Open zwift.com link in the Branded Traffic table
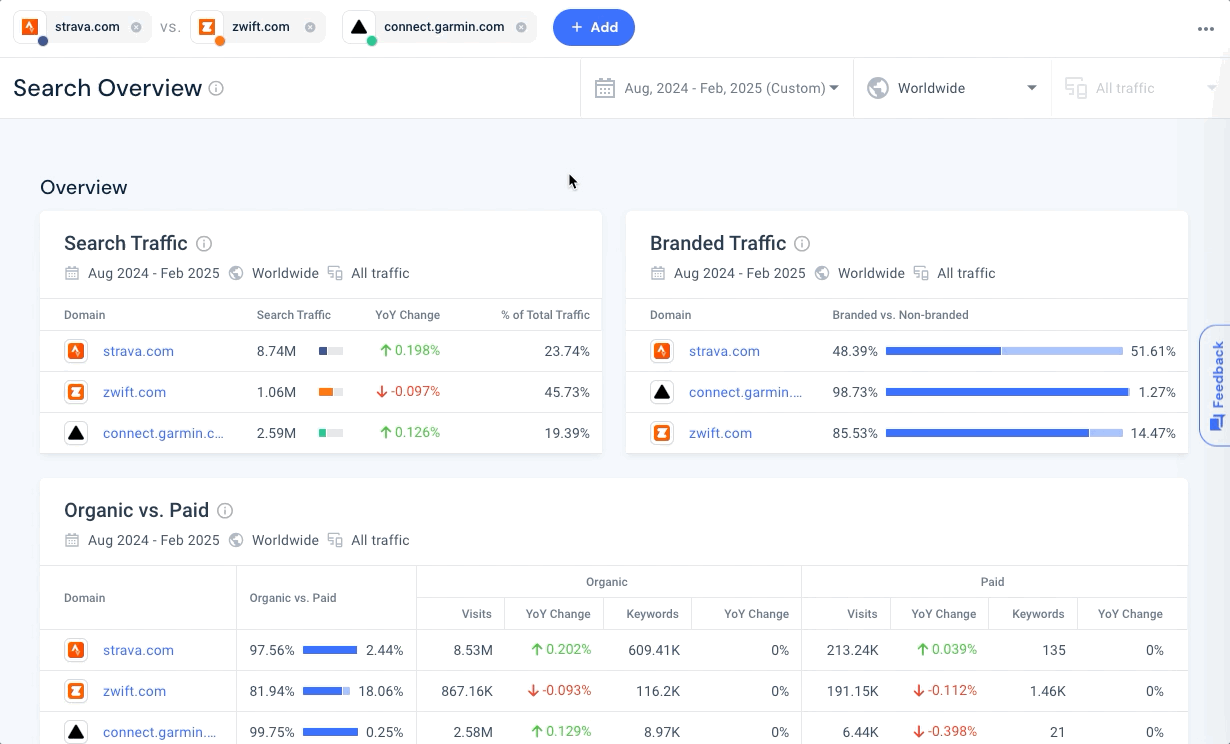The image size is (1230, 744). pyautogui.click(x=720, y=433)
